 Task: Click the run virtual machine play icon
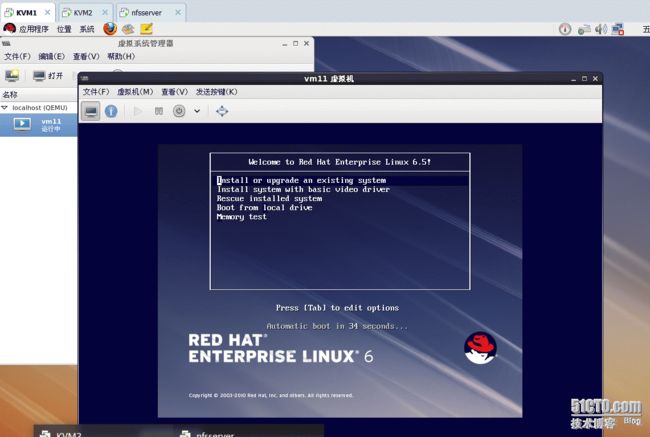(x=138, y=111)
